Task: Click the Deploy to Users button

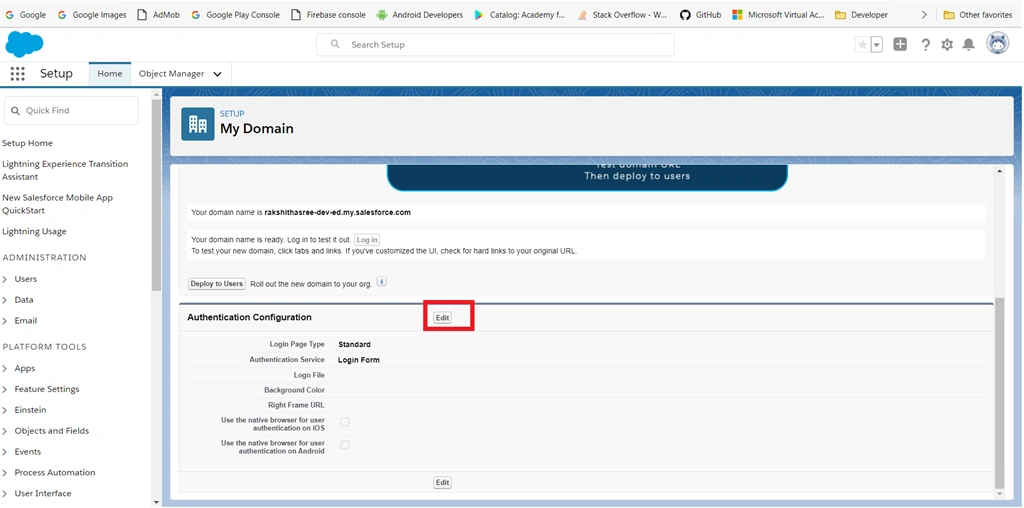Action: 217,284
